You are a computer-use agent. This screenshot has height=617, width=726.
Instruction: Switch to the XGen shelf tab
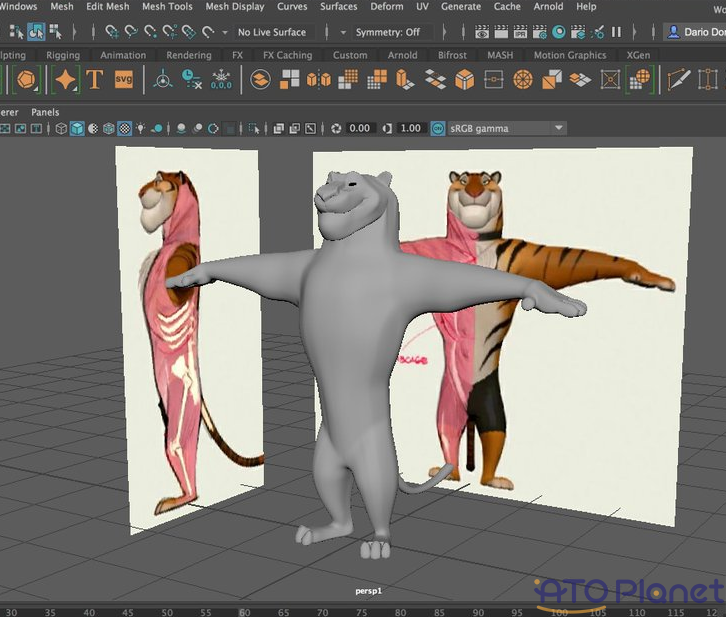638,55
